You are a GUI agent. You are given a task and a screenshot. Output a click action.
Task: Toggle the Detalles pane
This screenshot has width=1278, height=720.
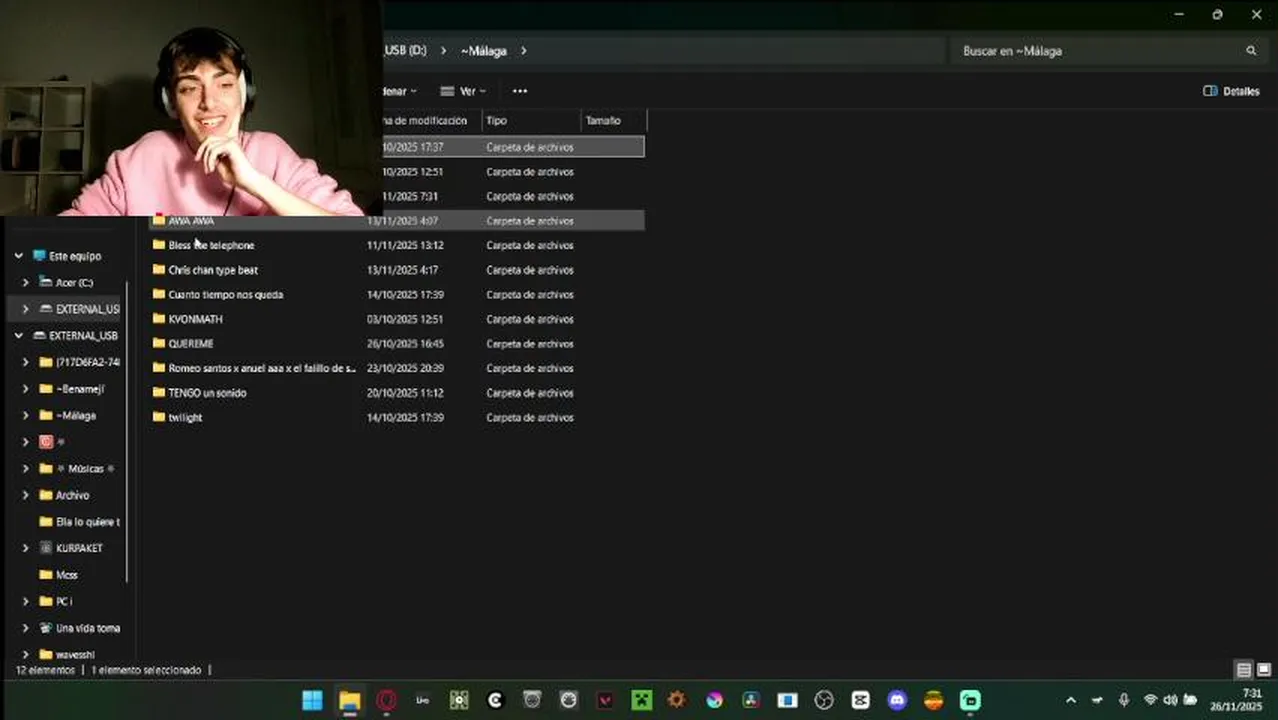1231,91
